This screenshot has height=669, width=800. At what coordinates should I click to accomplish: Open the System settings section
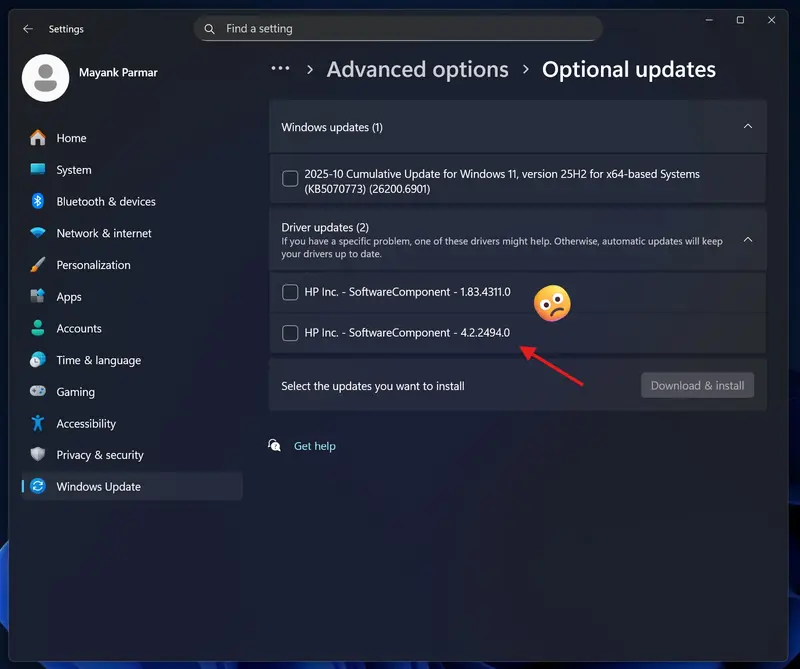(x=70, y=170)
